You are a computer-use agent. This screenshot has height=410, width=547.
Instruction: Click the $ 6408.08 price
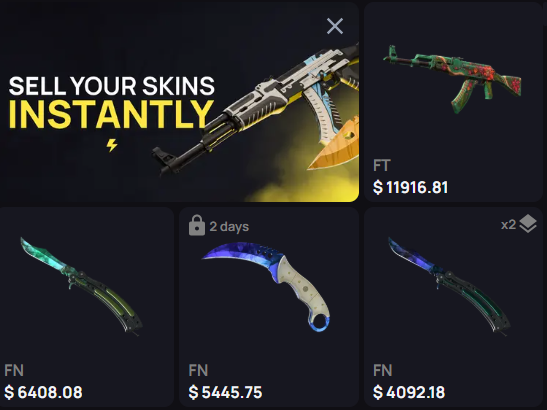point(43,392)
